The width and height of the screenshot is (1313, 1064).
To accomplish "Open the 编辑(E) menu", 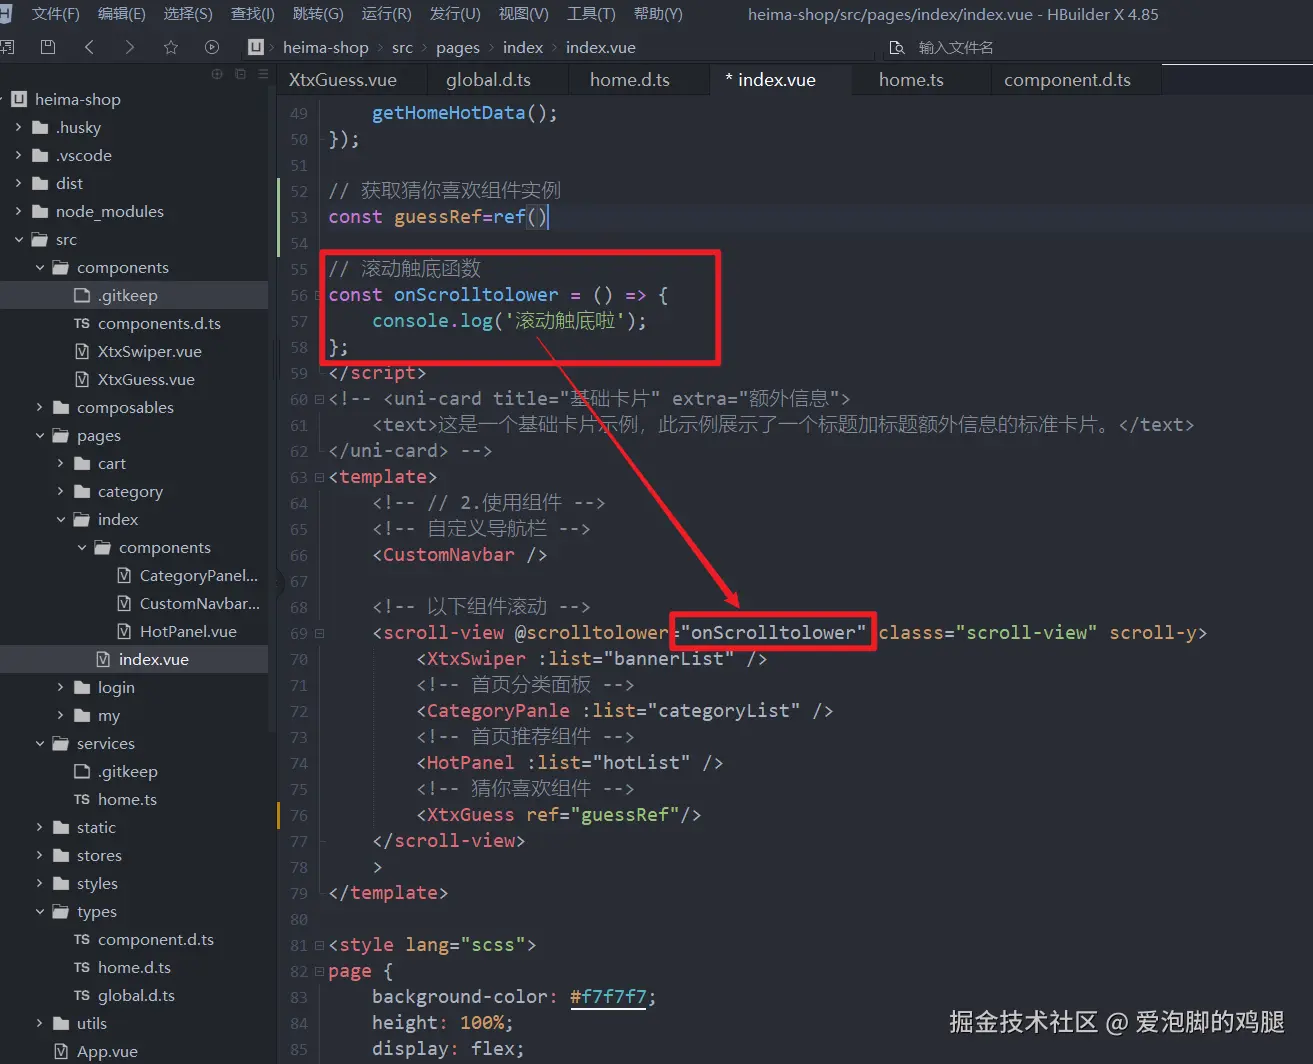I will point(121,14).
